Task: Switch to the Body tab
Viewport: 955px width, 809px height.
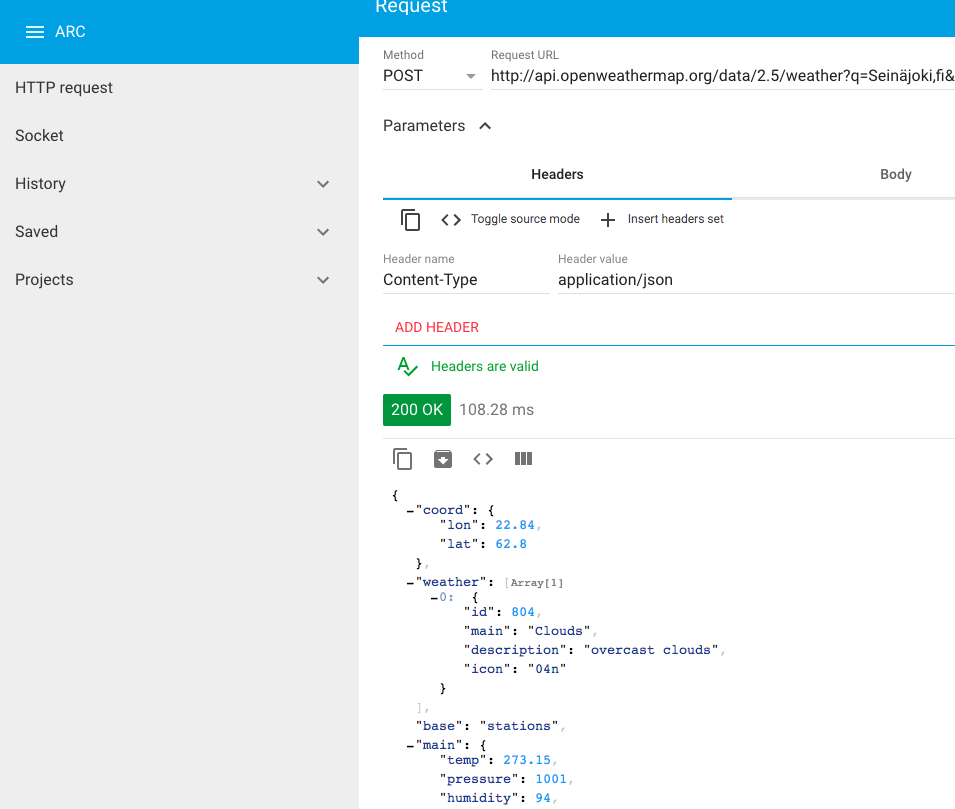Action: click(895, 174)
